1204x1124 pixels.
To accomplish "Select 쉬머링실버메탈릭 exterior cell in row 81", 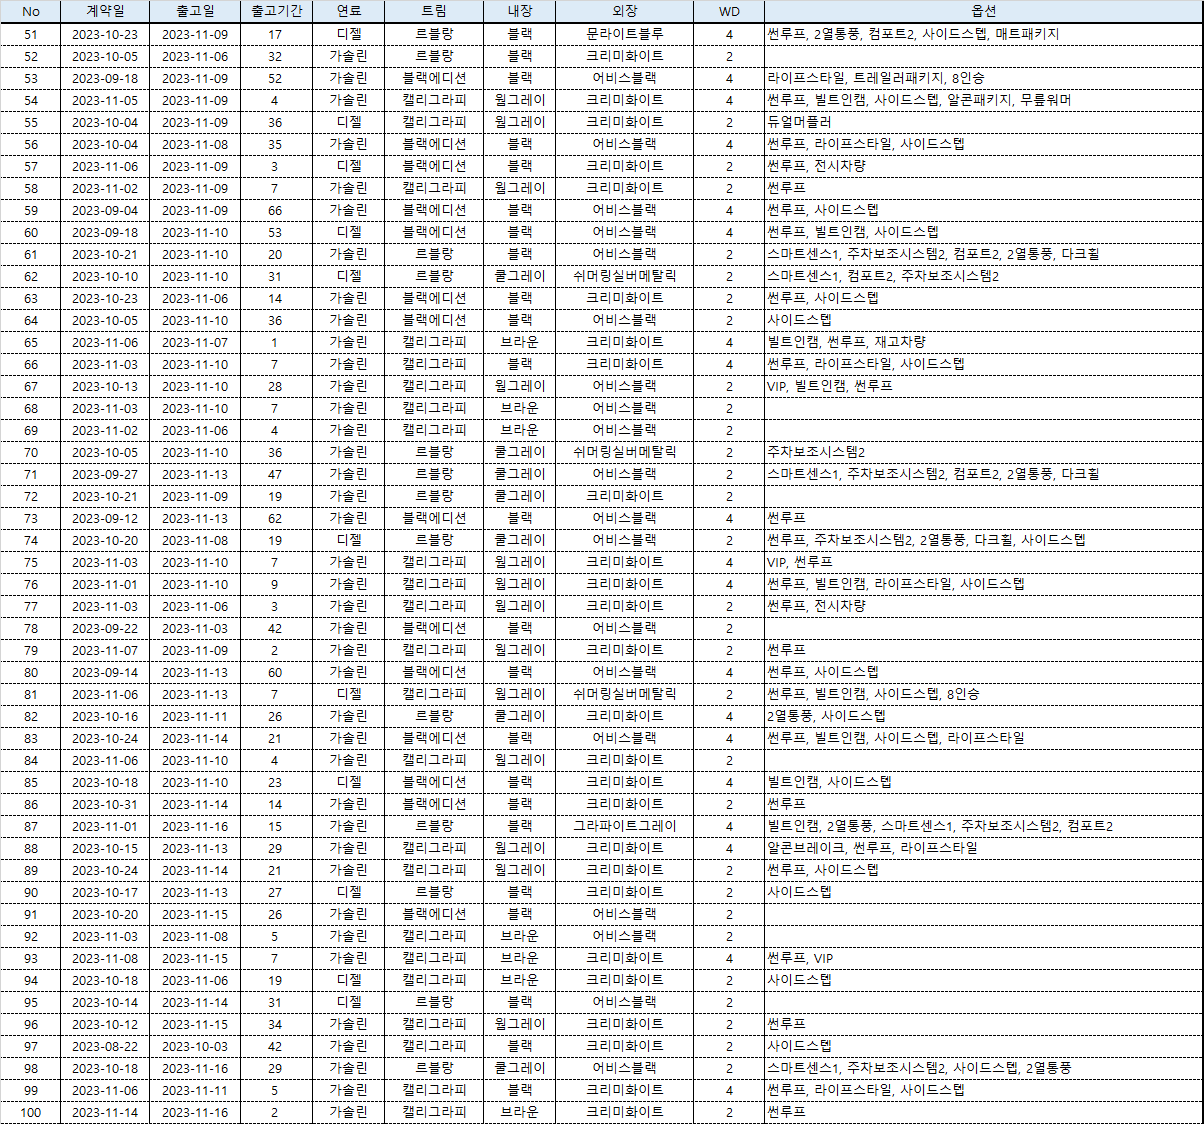I will [624, 694].
